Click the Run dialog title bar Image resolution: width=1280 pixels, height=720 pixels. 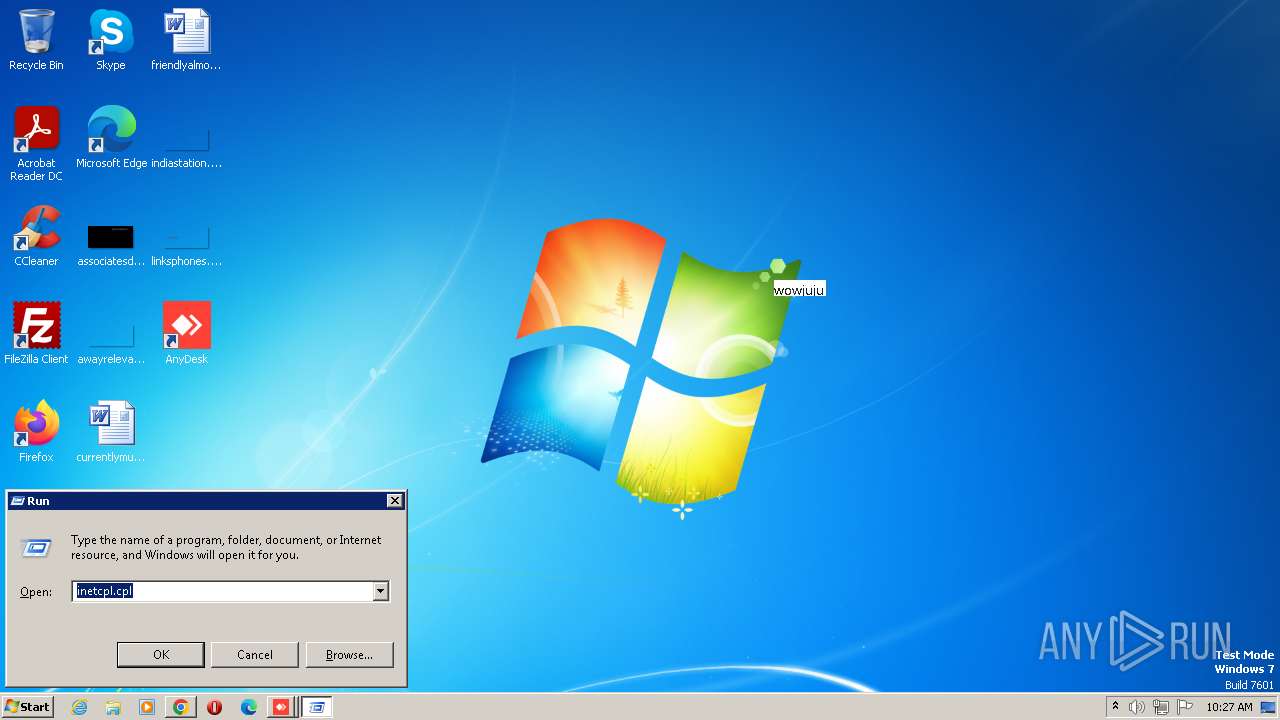(205, 501)
